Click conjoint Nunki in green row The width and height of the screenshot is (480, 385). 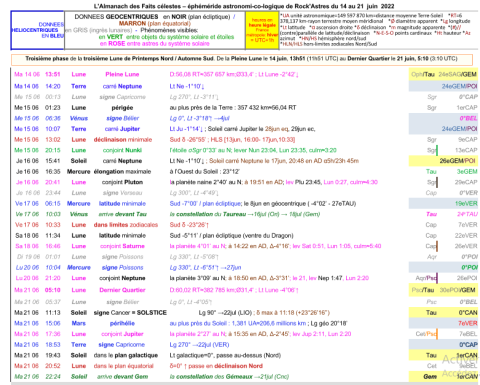pyautogui.click(x=122, y=150)
